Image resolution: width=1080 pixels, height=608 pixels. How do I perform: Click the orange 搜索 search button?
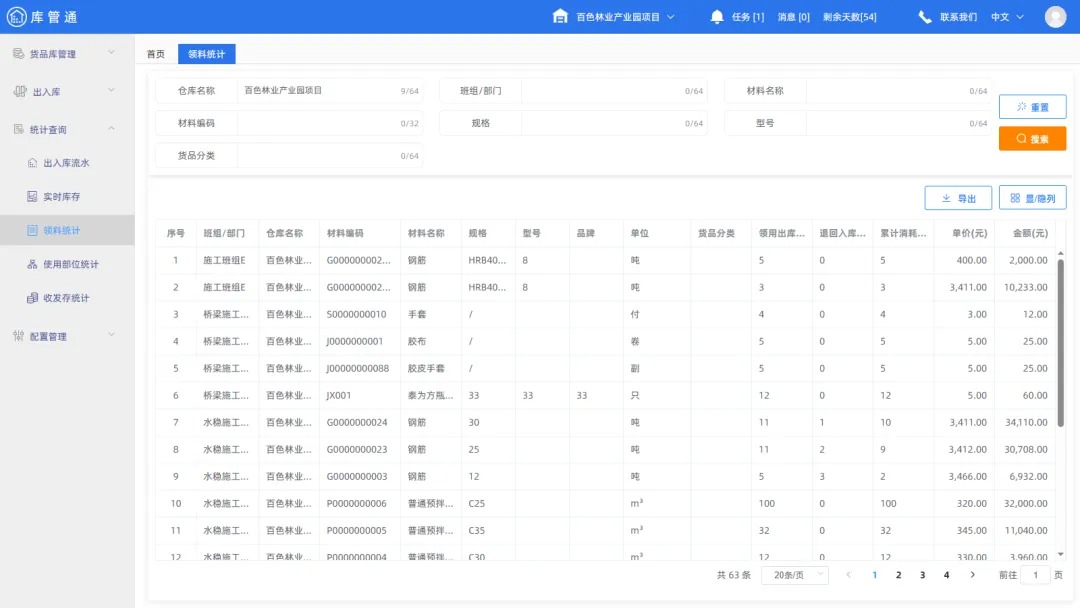coord(1032,138)
